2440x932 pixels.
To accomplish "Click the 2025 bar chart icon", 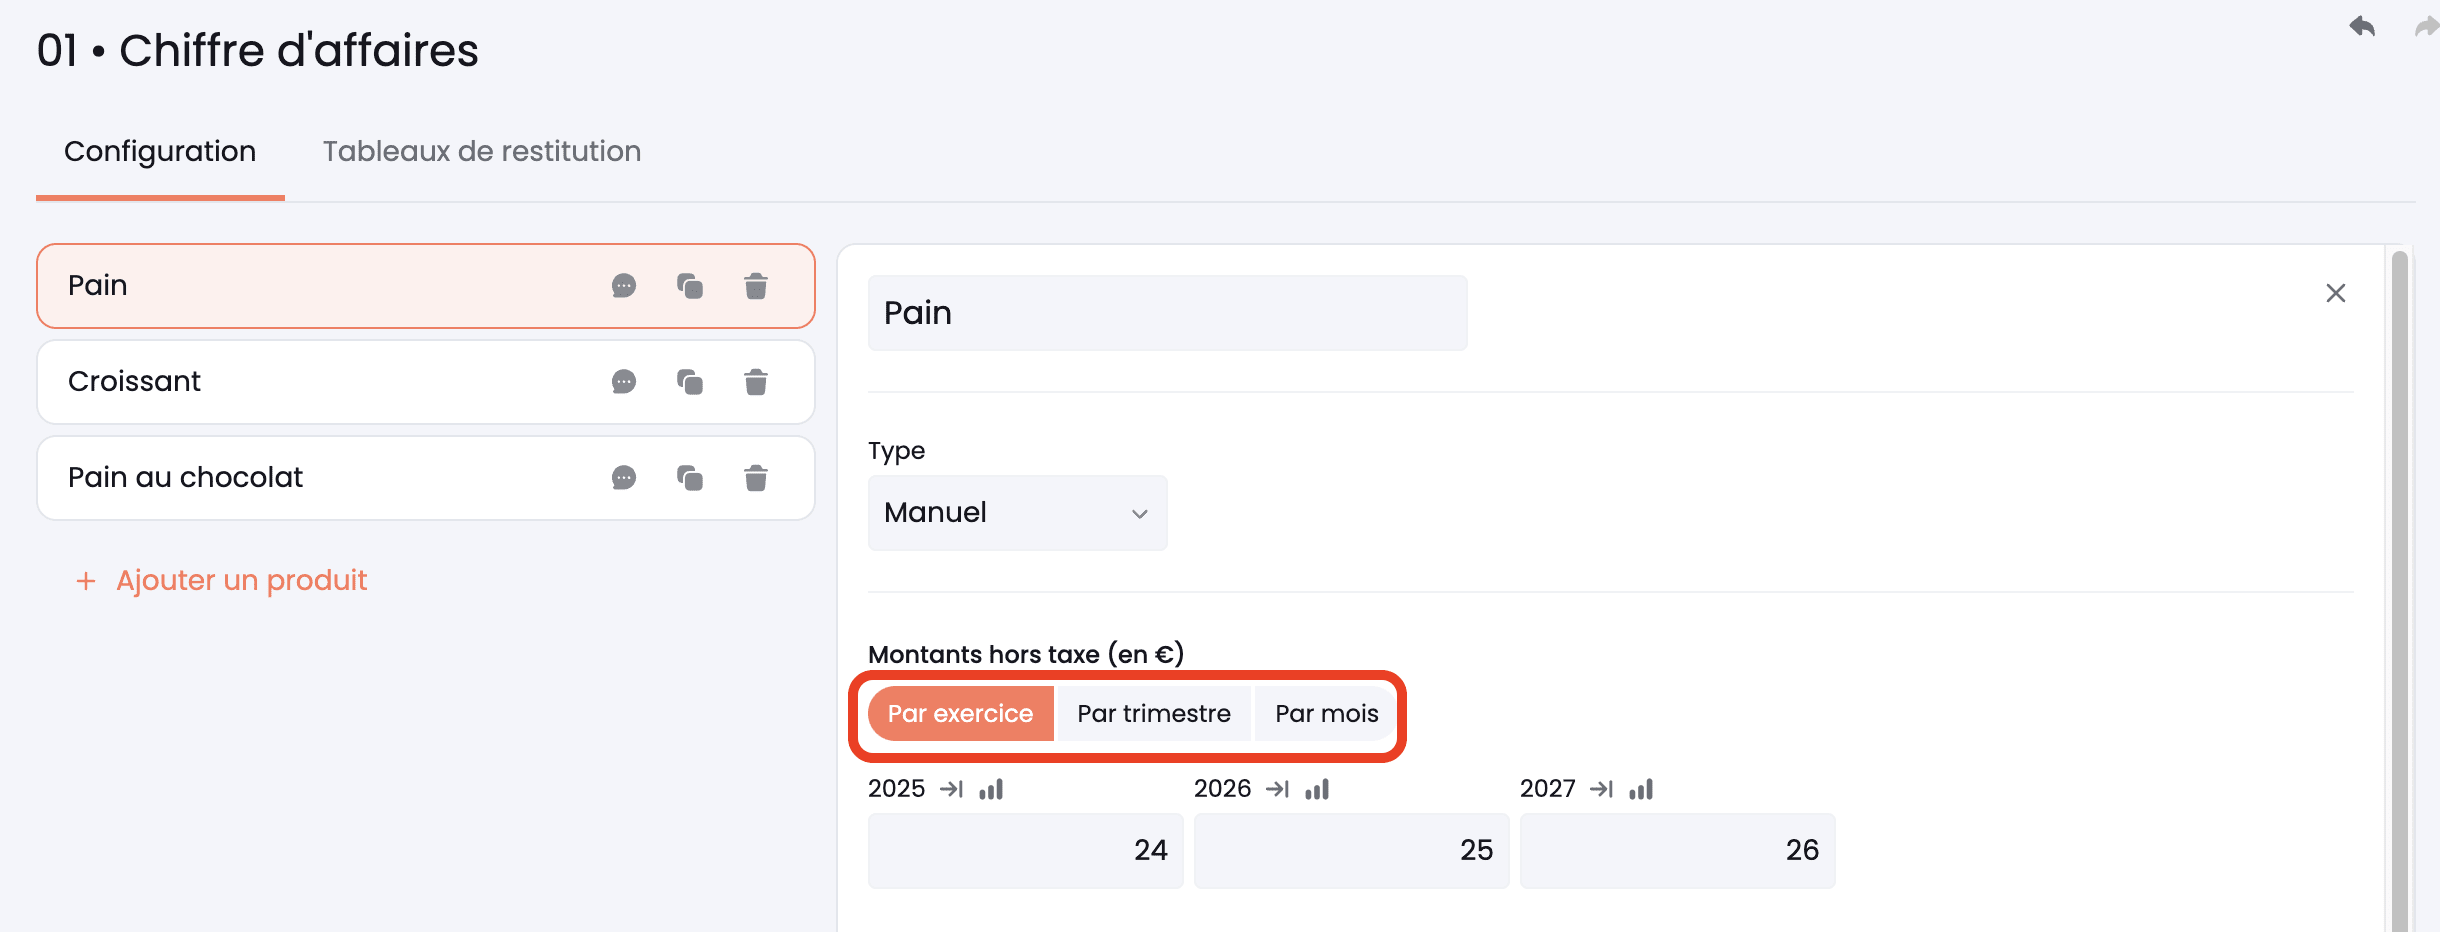I will tap(991, 789).
